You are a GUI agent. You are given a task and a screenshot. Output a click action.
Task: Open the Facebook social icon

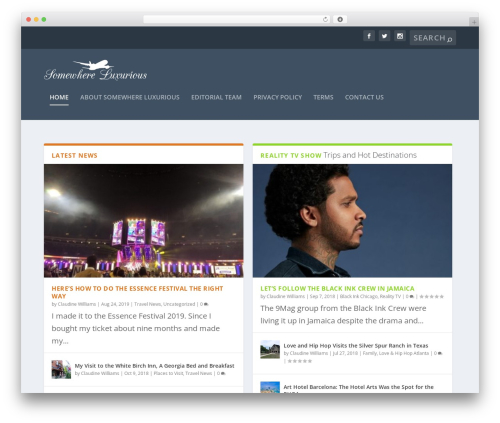[369, 36]
